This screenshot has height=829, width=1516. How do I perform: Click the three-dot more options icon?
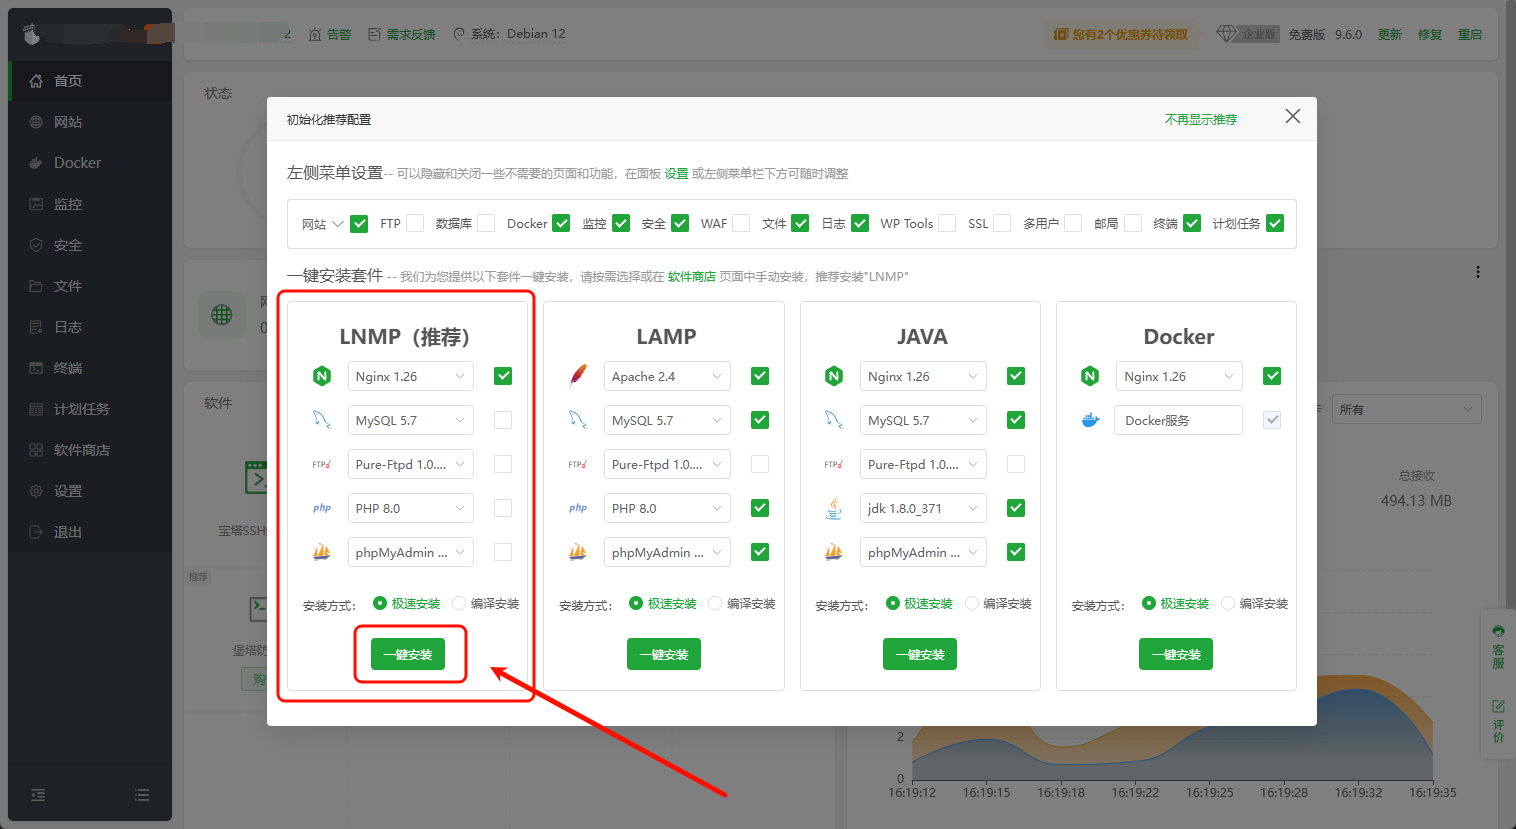pyautogui.click(x=1477, y=272)
